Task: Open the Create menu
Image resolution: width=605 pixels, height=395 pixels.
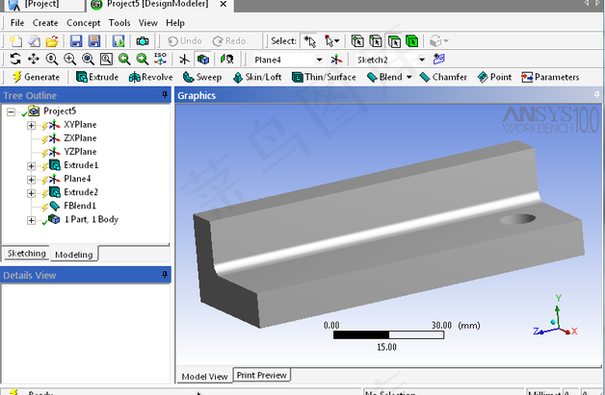Action: [45, 23]
